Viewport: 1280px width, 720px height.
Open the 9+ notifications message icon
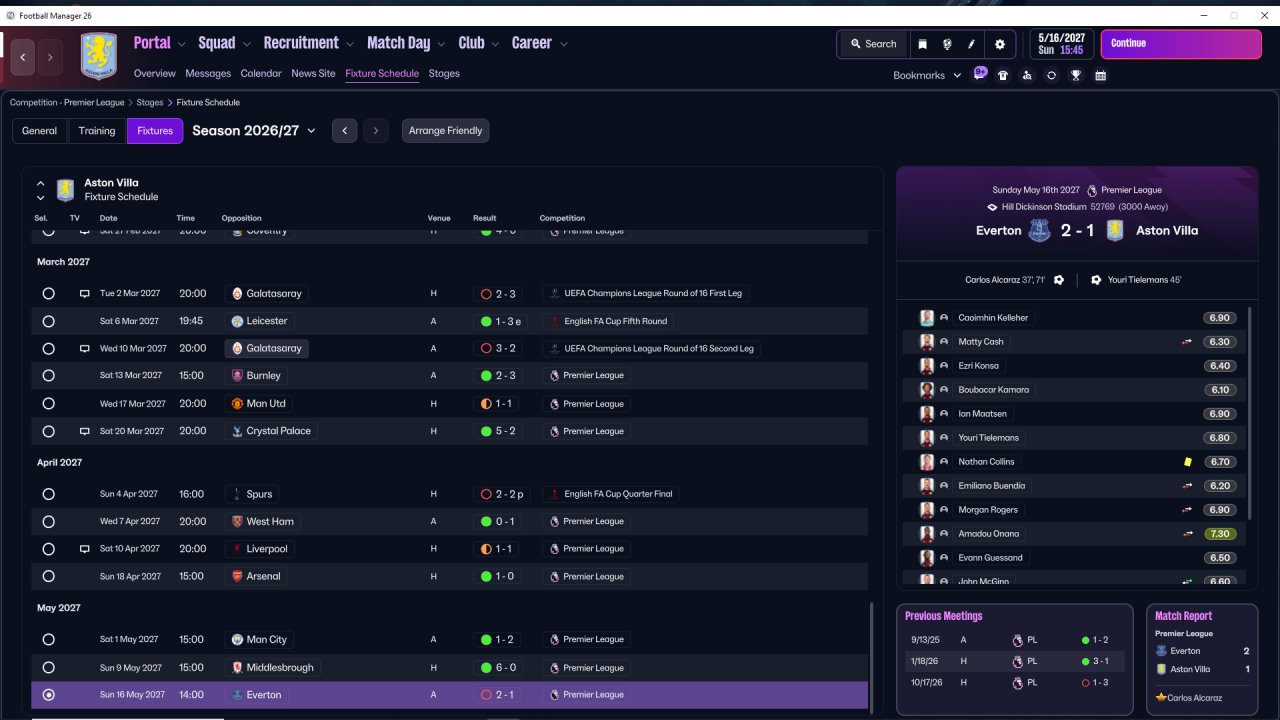[980, 74]
